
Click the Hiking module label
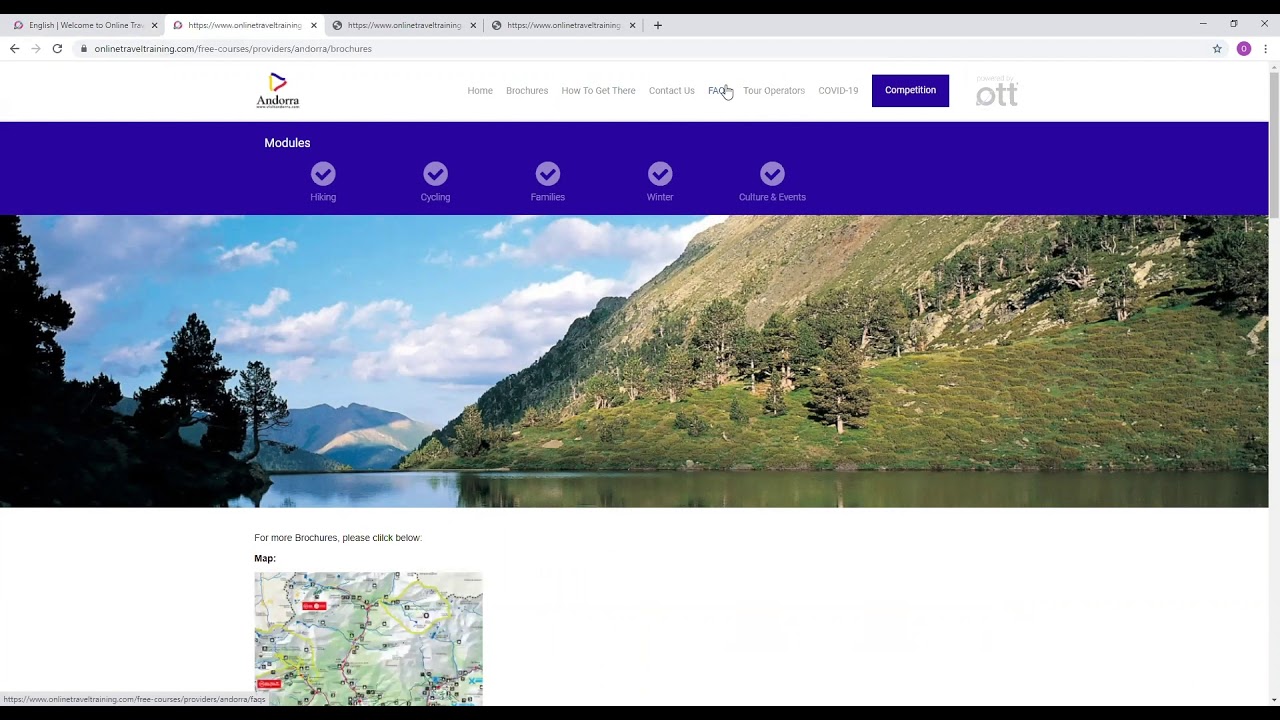pyautogui.click(x=323, y=197)
